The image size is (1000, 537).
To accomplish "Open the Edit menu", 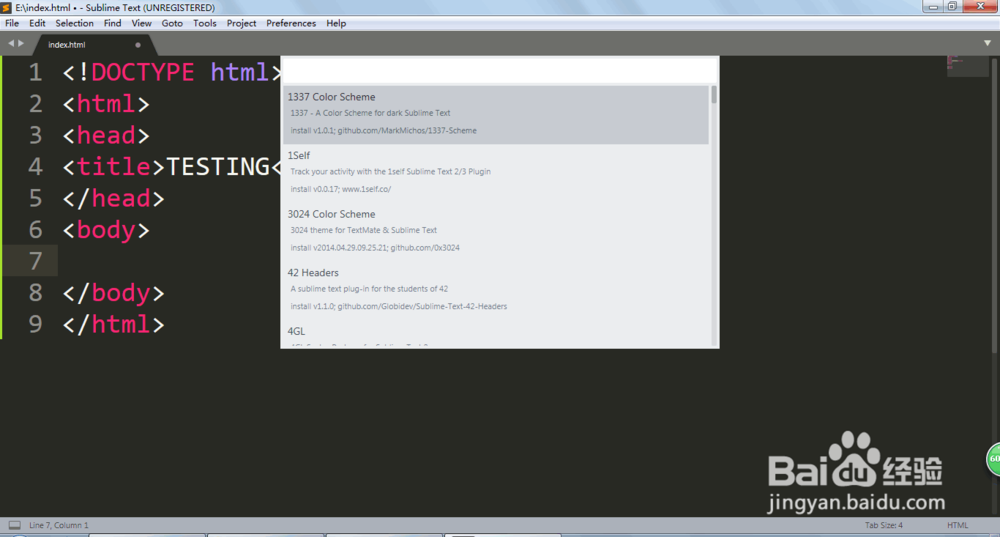I will (37, 23).
